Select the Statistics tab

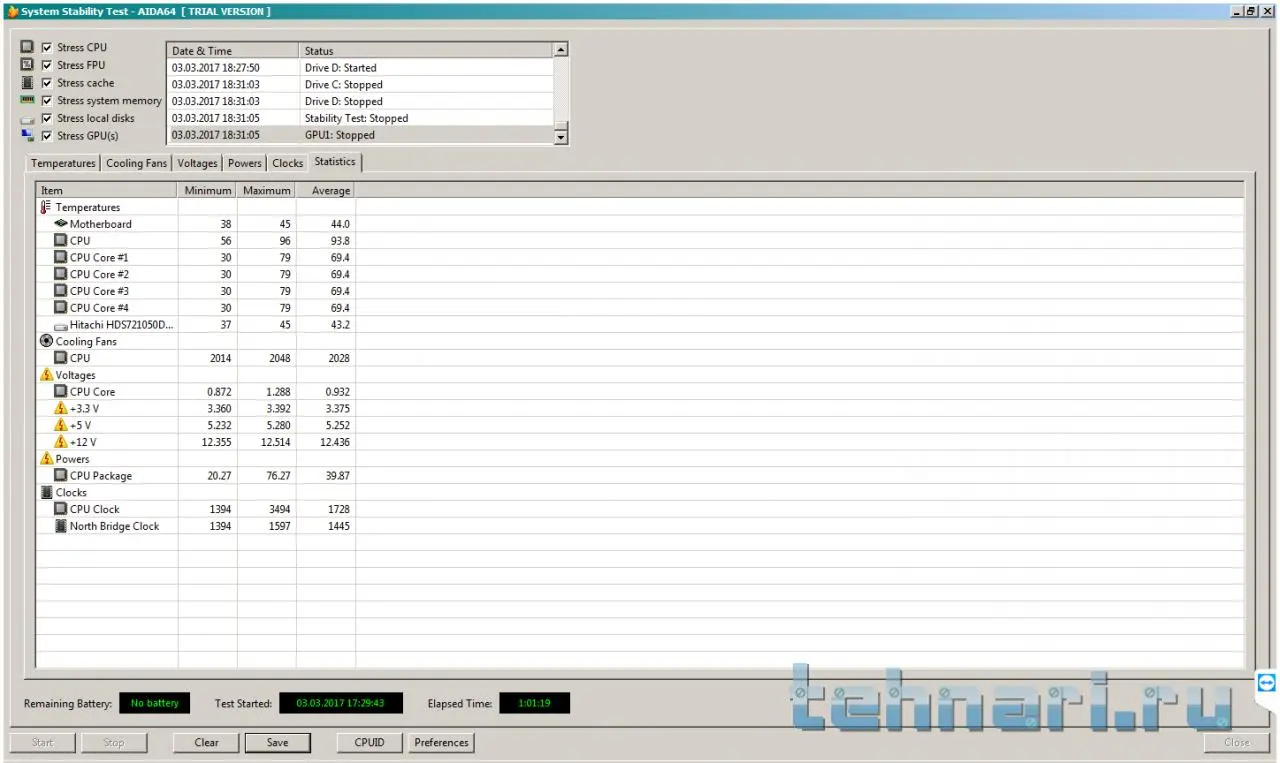[335, 161]
